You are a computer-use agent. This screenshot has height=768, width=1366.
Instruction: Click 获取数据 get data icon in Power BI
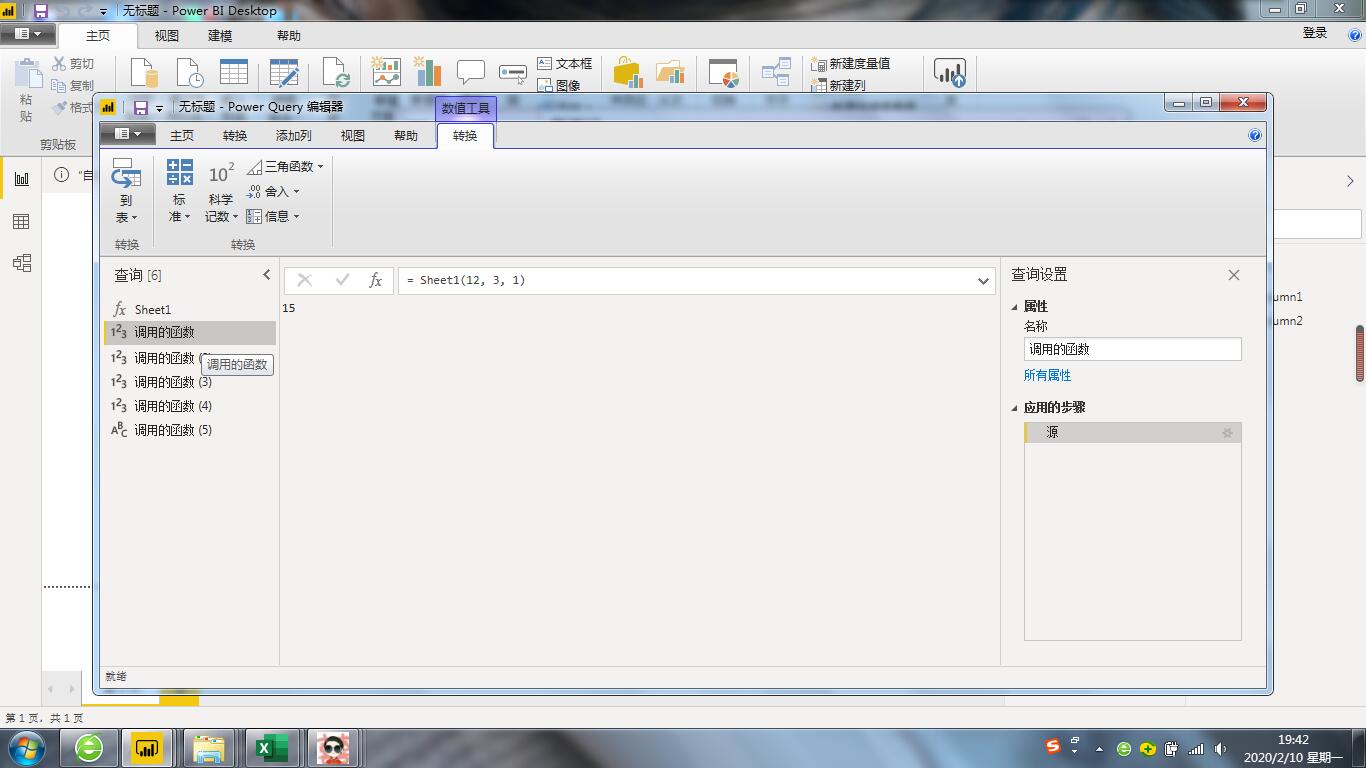point(145,73)
